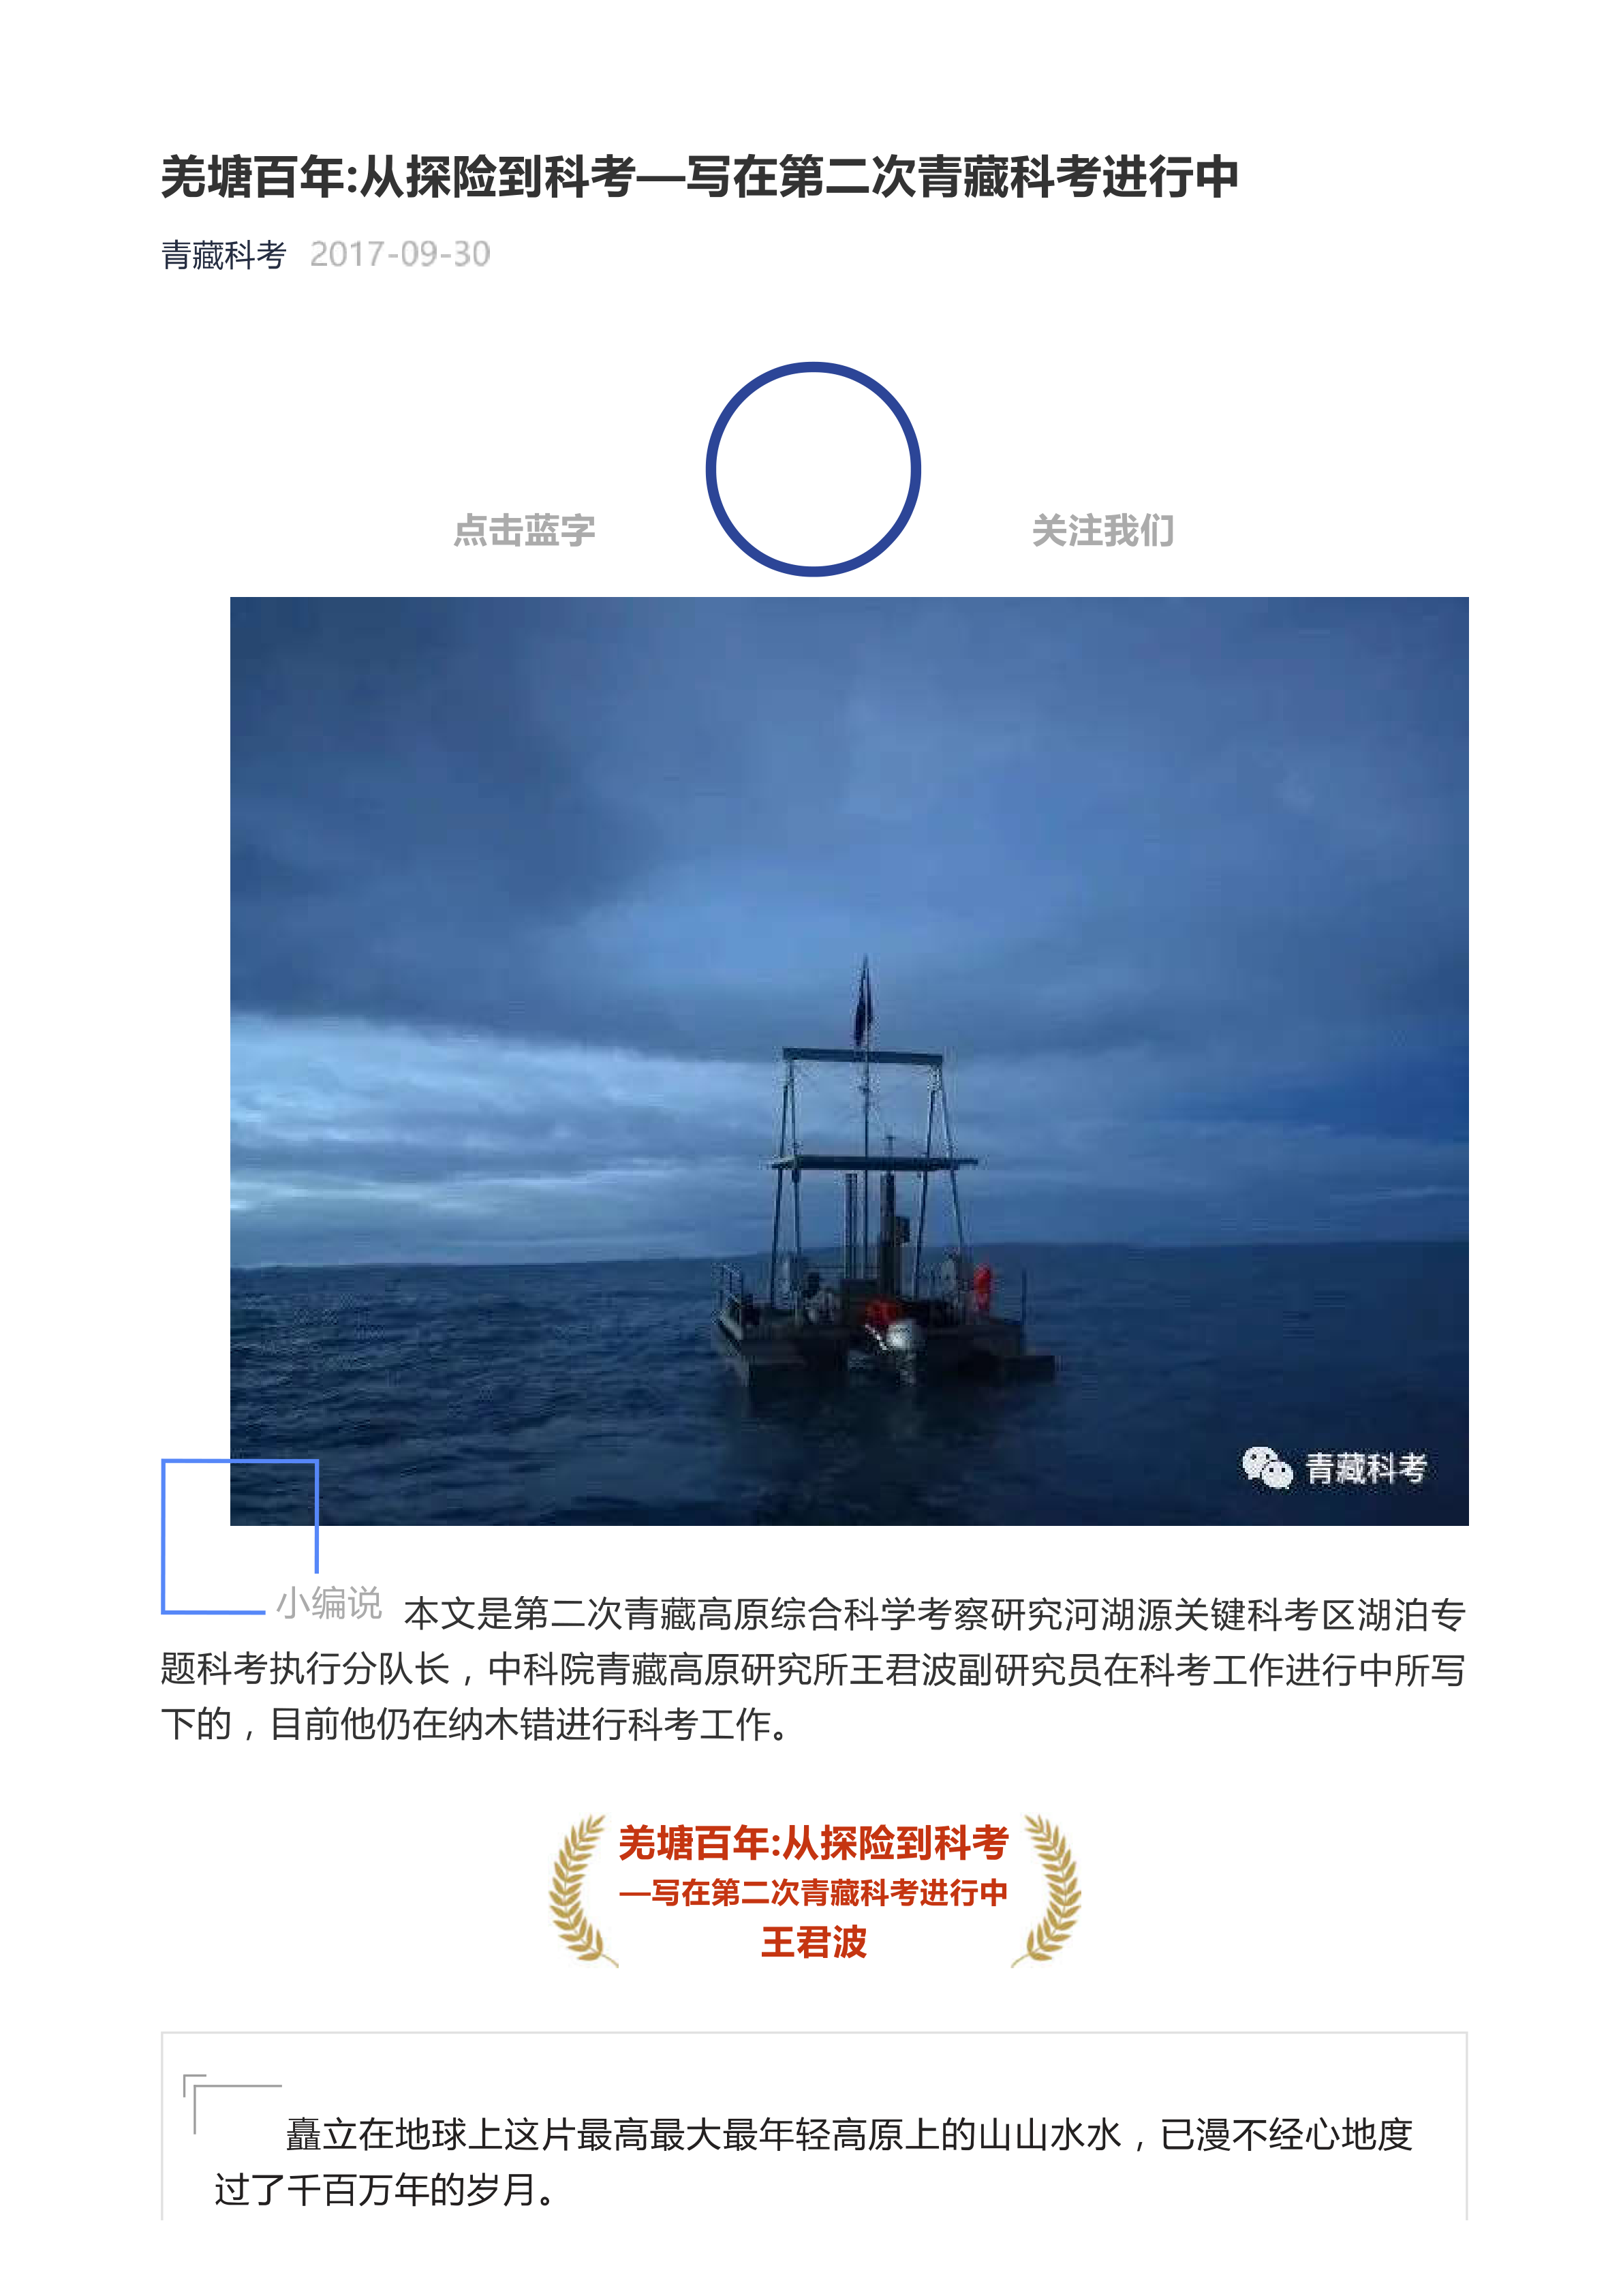Click the flag atop the boat mast
1623x2296 pixels.
[863, 1005]
